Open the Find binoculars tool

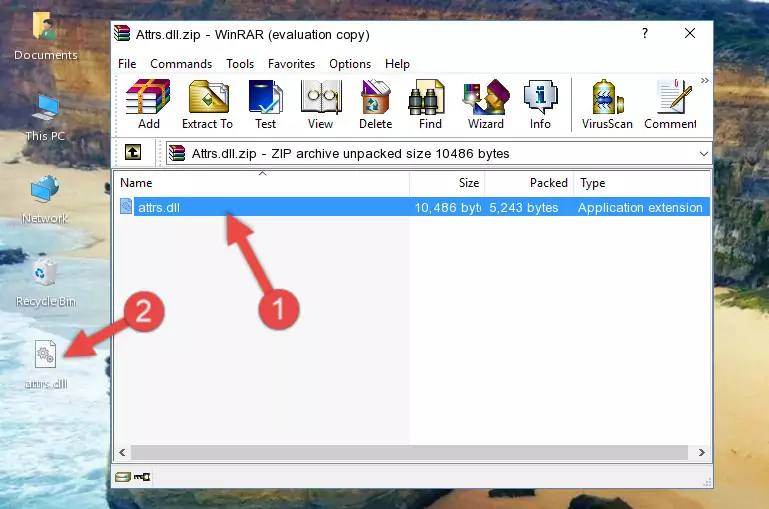click(430, 104)
